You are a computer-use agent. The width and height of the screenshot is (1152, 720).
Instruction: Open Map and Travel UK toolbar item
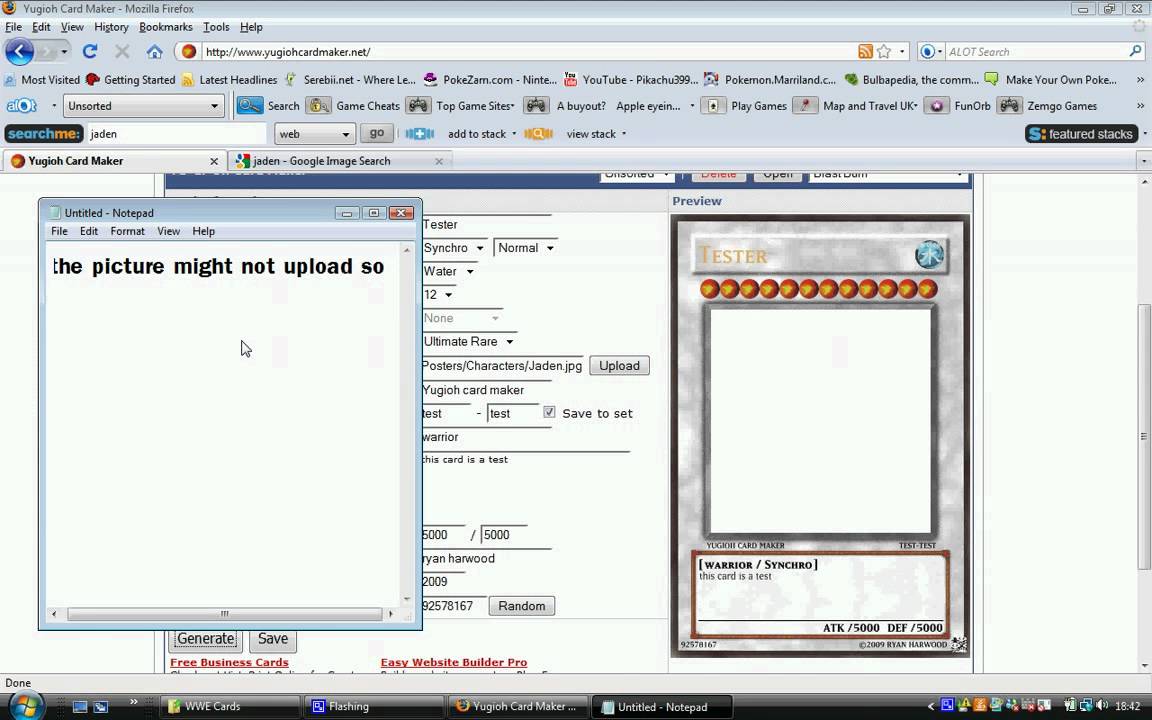[857, 106]
